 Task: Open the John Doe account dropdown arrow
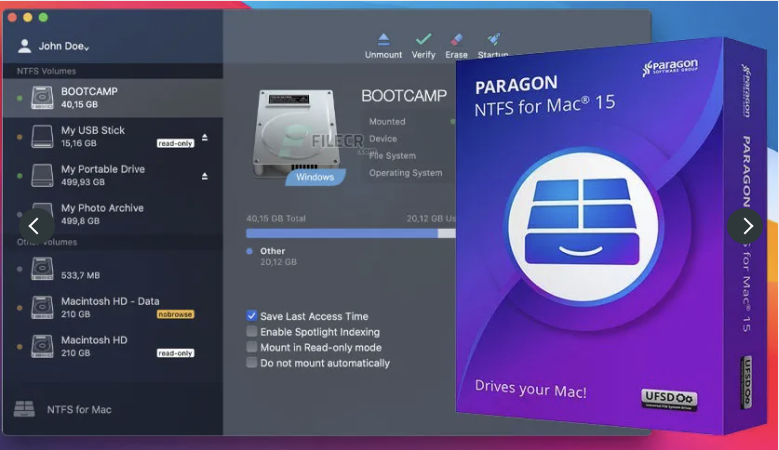(x=86, y=48)
